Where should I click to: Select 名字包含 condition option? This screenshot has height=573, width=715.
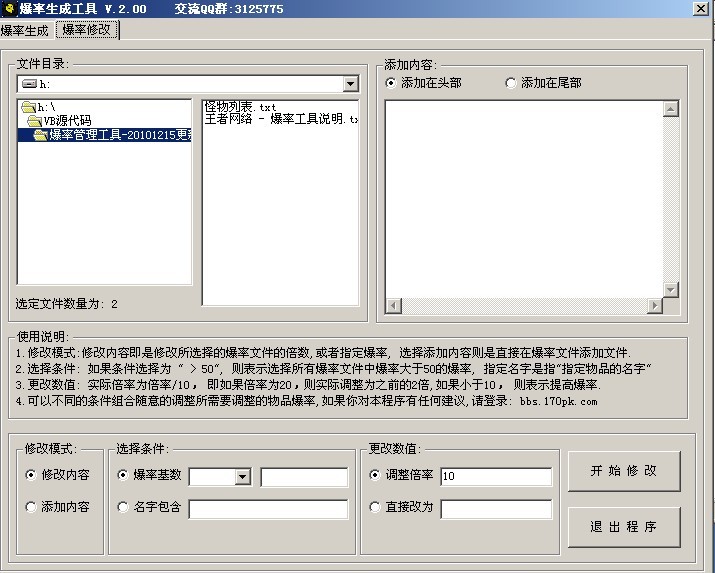click(123, 507)
